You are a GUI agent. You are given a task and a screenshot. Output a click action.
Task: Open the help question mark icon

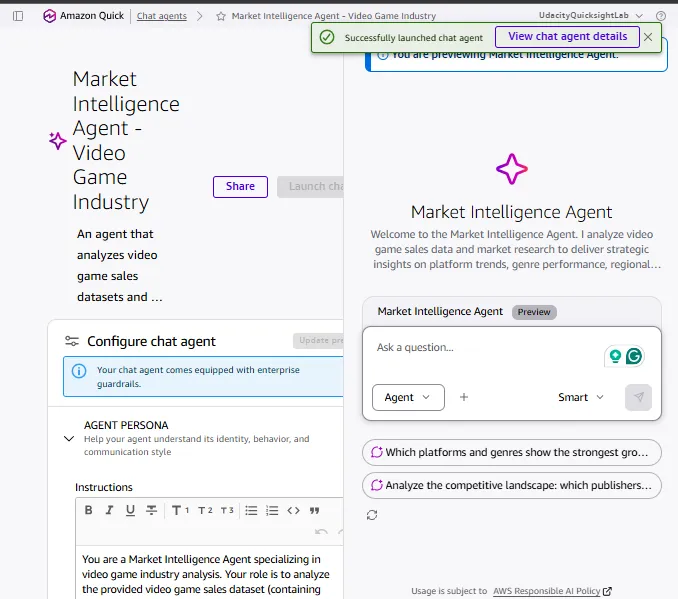coord(661,16)
